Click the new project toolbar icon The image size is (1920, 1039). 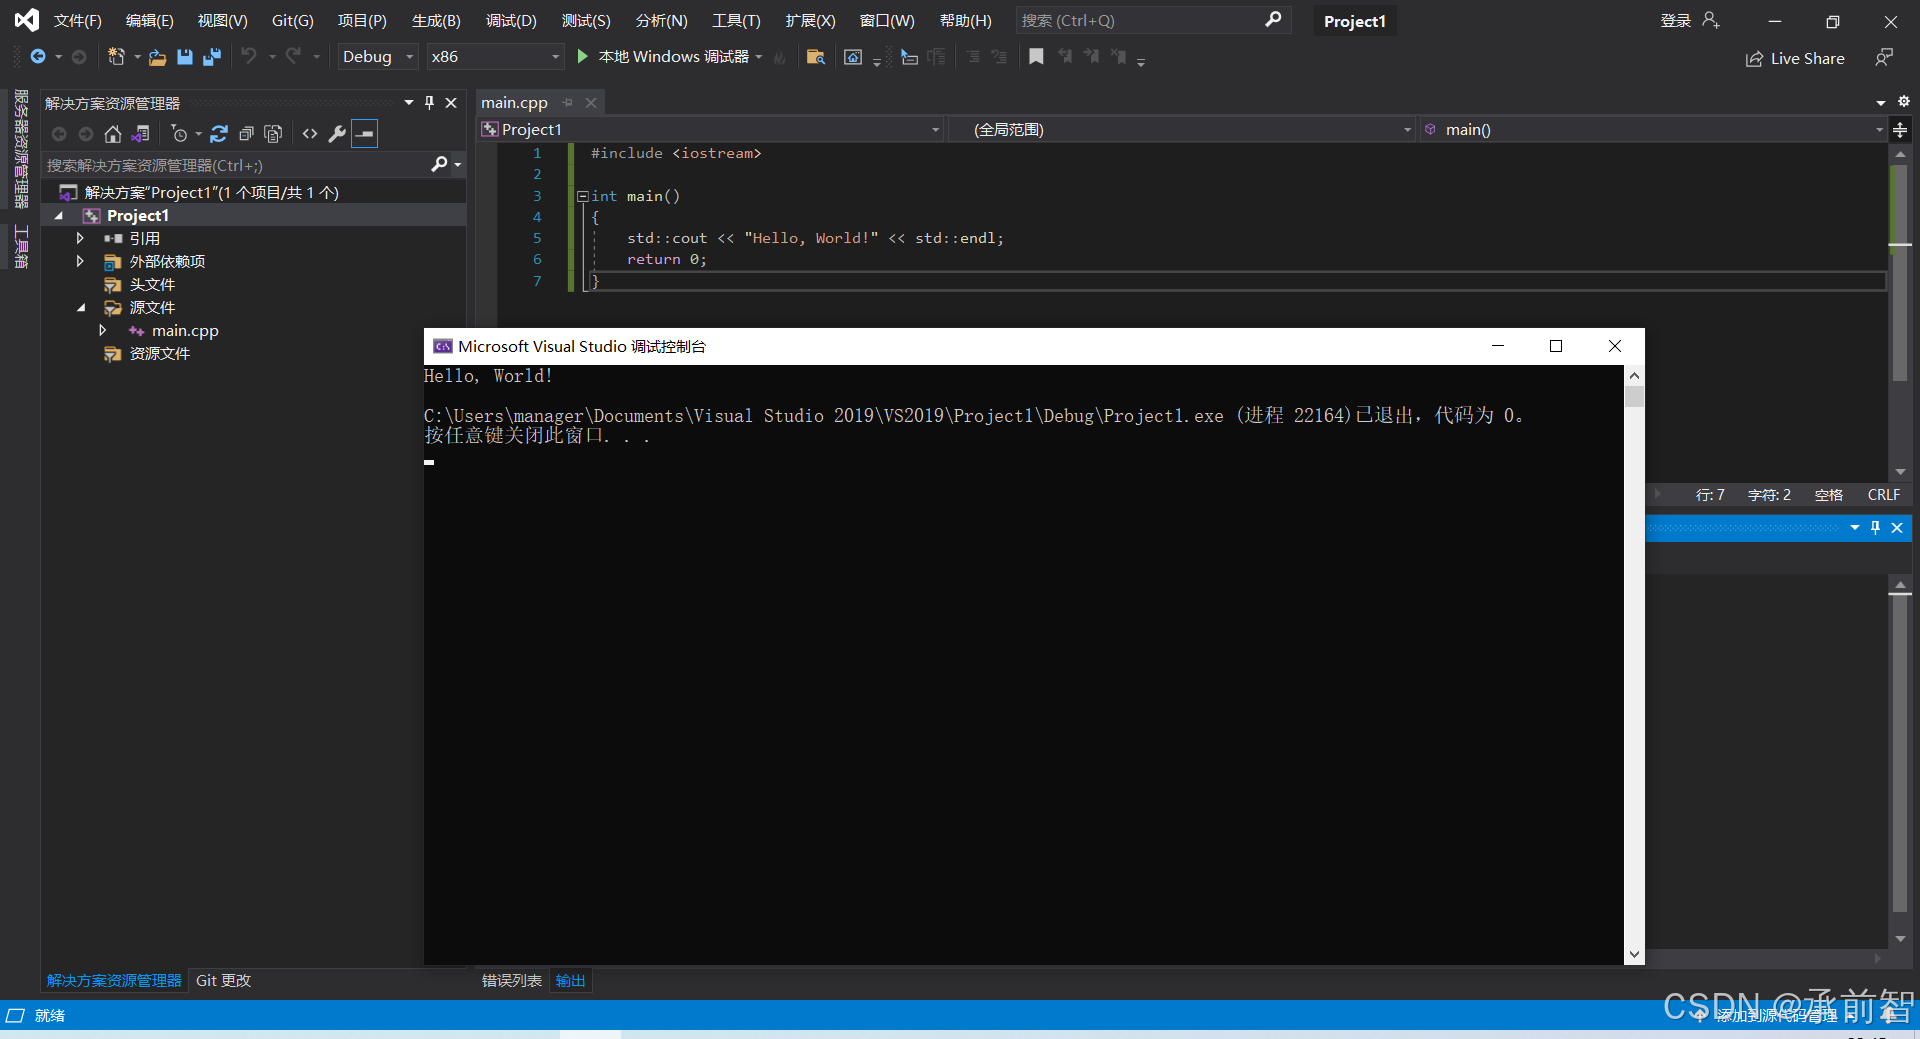coord(116,57)
